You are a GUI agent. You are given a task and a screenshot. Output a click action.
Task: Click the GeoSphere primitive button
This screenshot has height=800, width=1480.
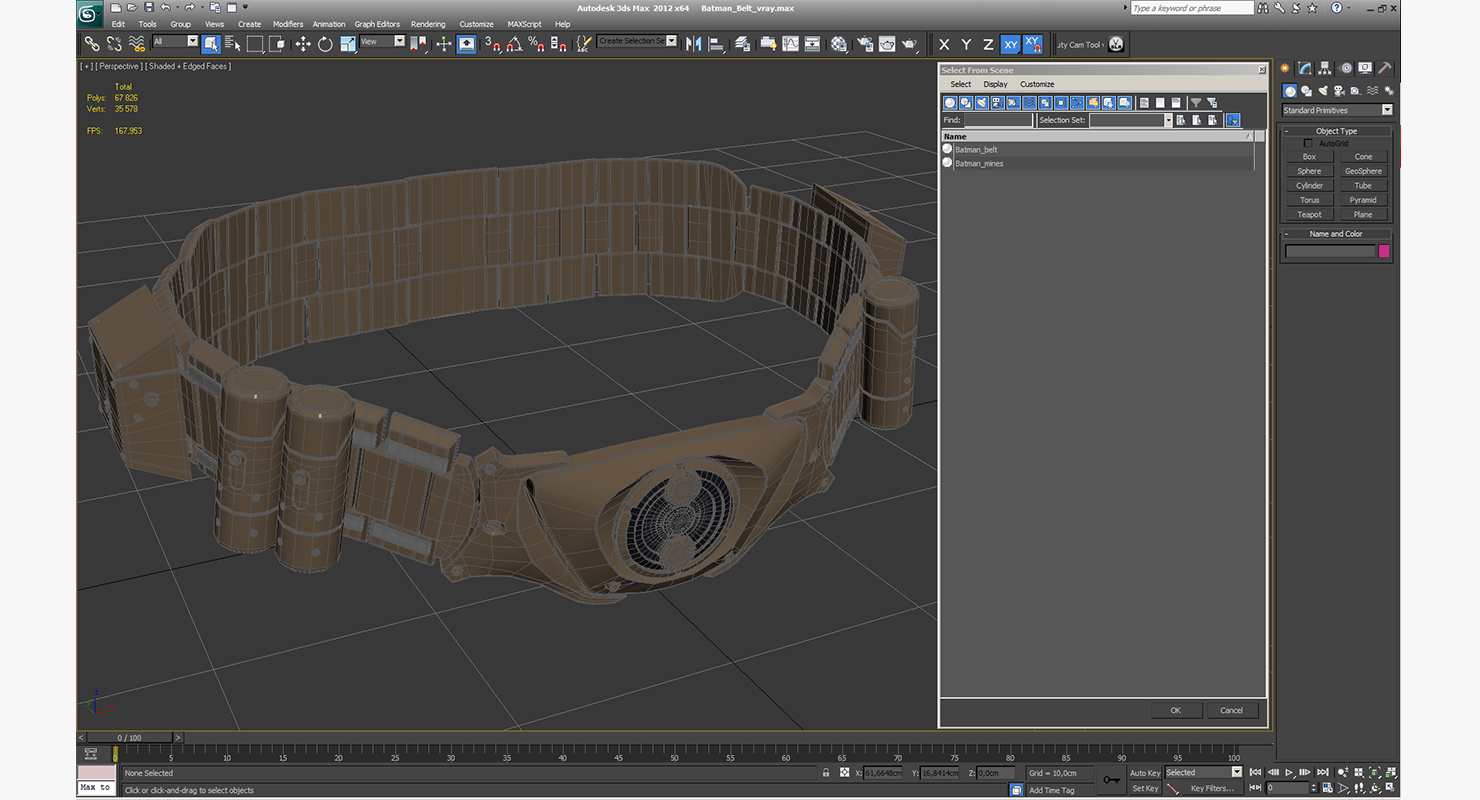[1363, 171]
